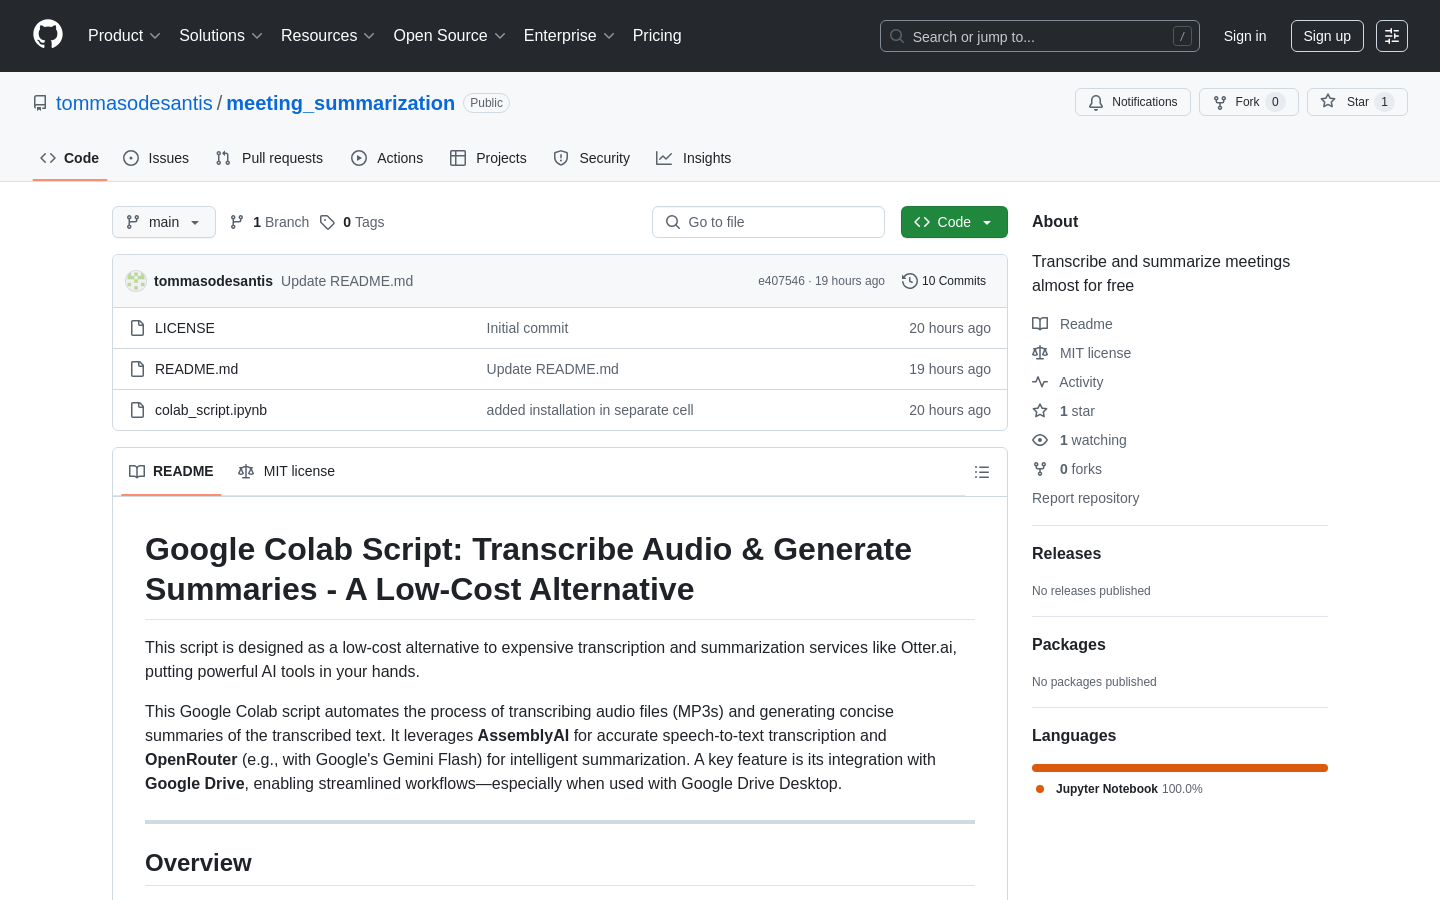This screenshot has height=900, width=1440.
Task: Focus the Search or jump to field
Action: (x=1040, y=36)
